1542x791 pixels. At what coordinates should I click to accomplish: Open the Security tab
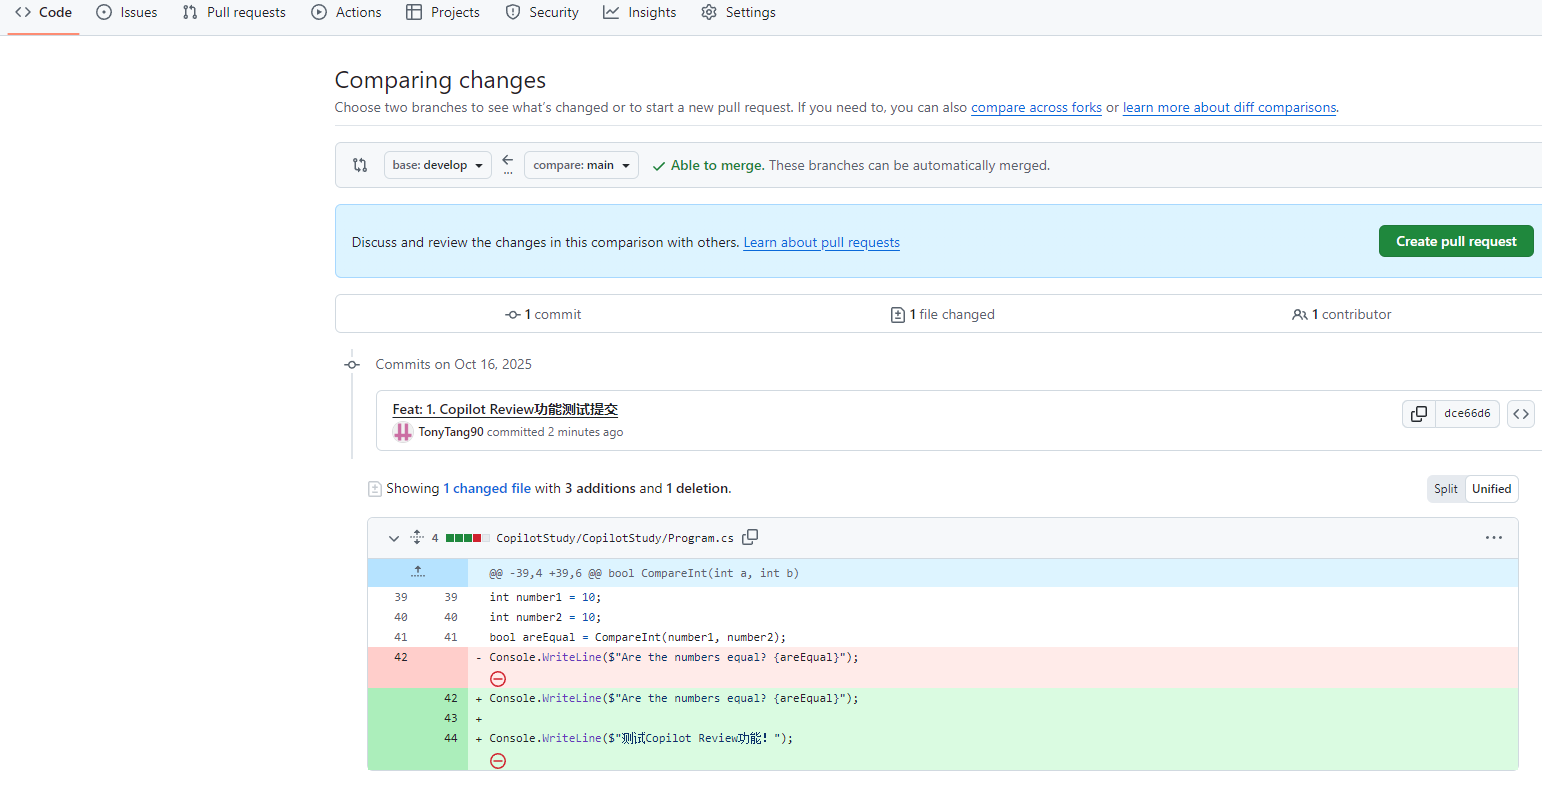click(542, 13)
